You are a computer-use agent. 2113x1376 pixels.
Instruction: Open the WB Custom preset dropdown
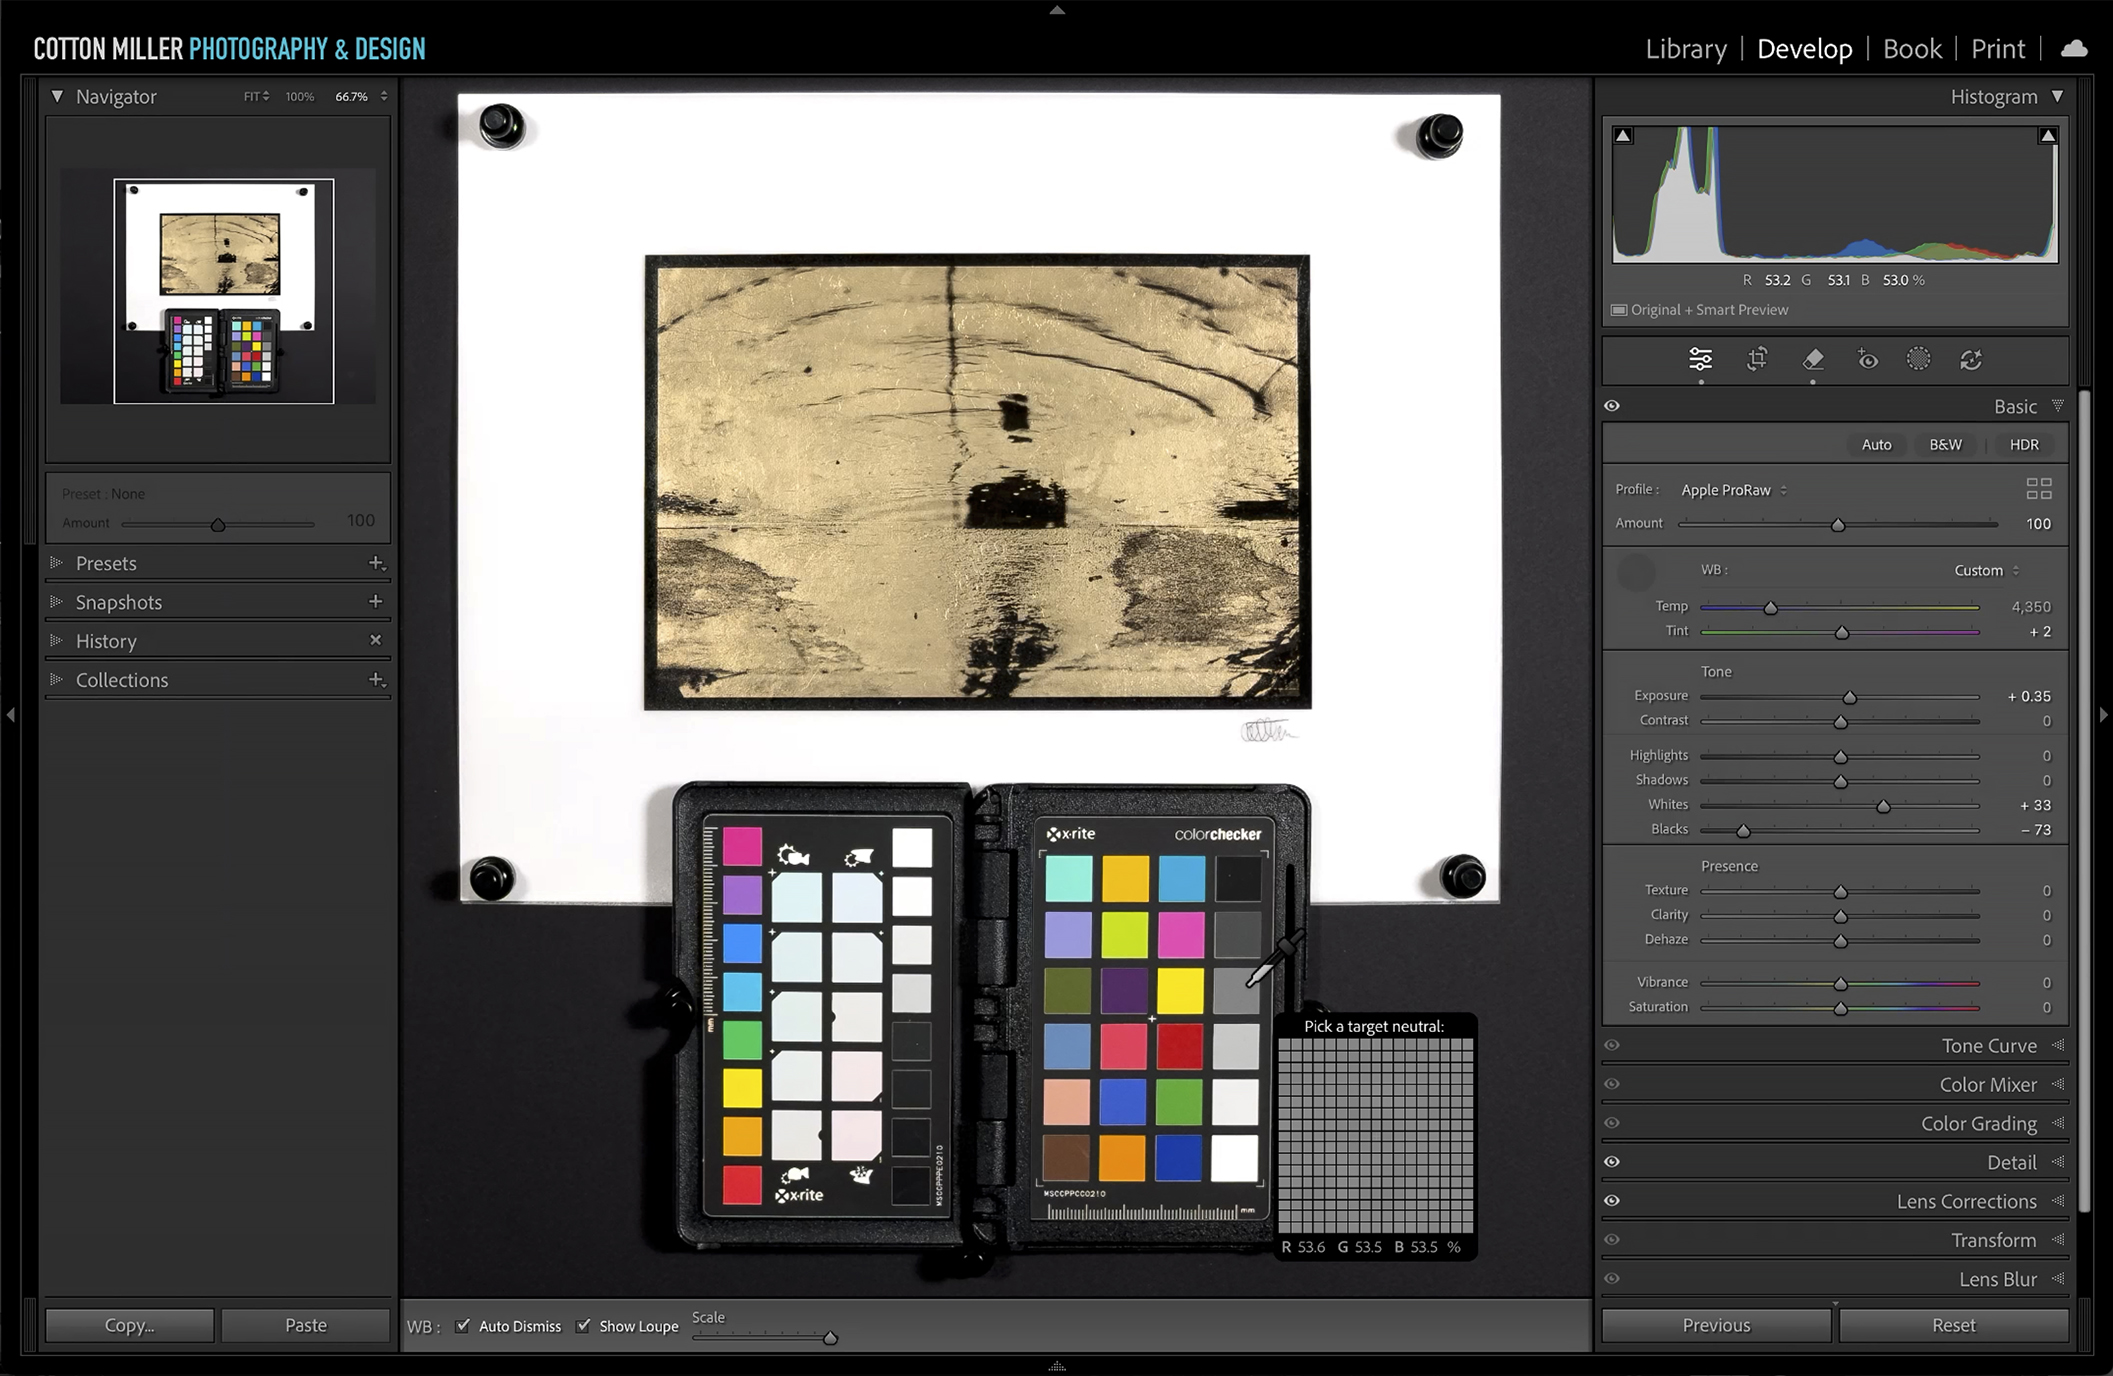point(1986,570)
